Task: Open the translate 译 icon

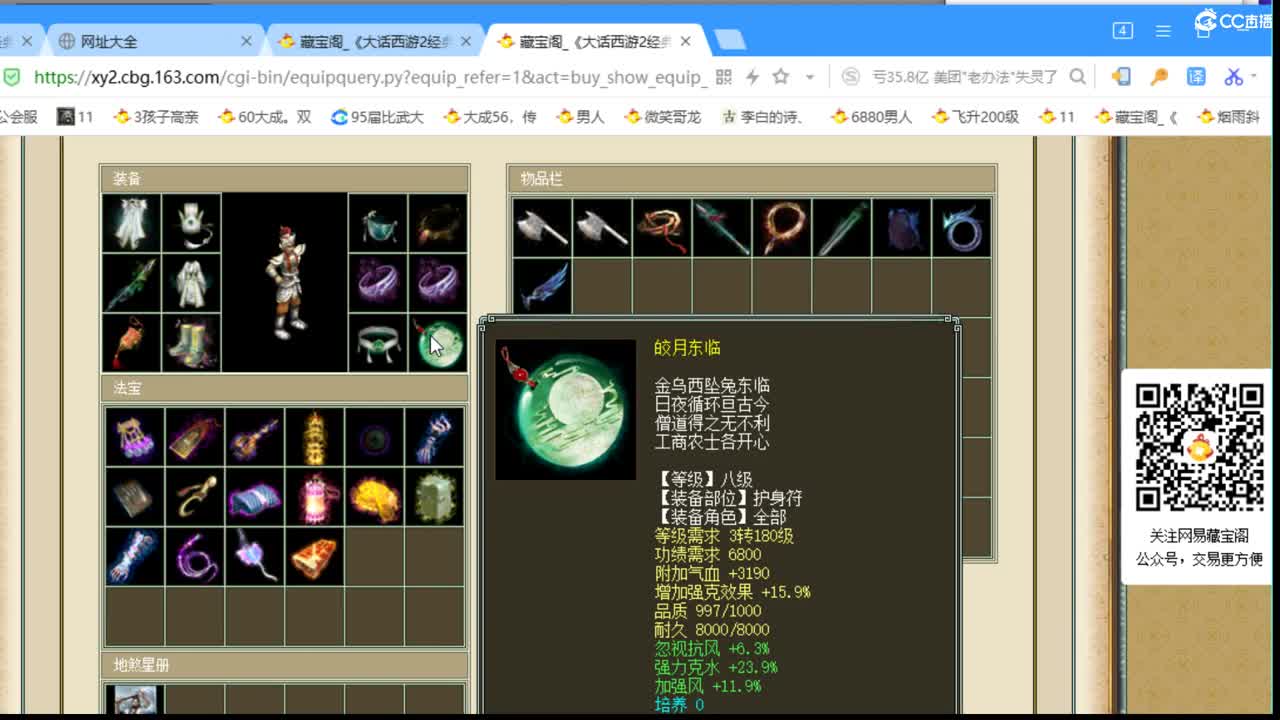Action: 1196,77
